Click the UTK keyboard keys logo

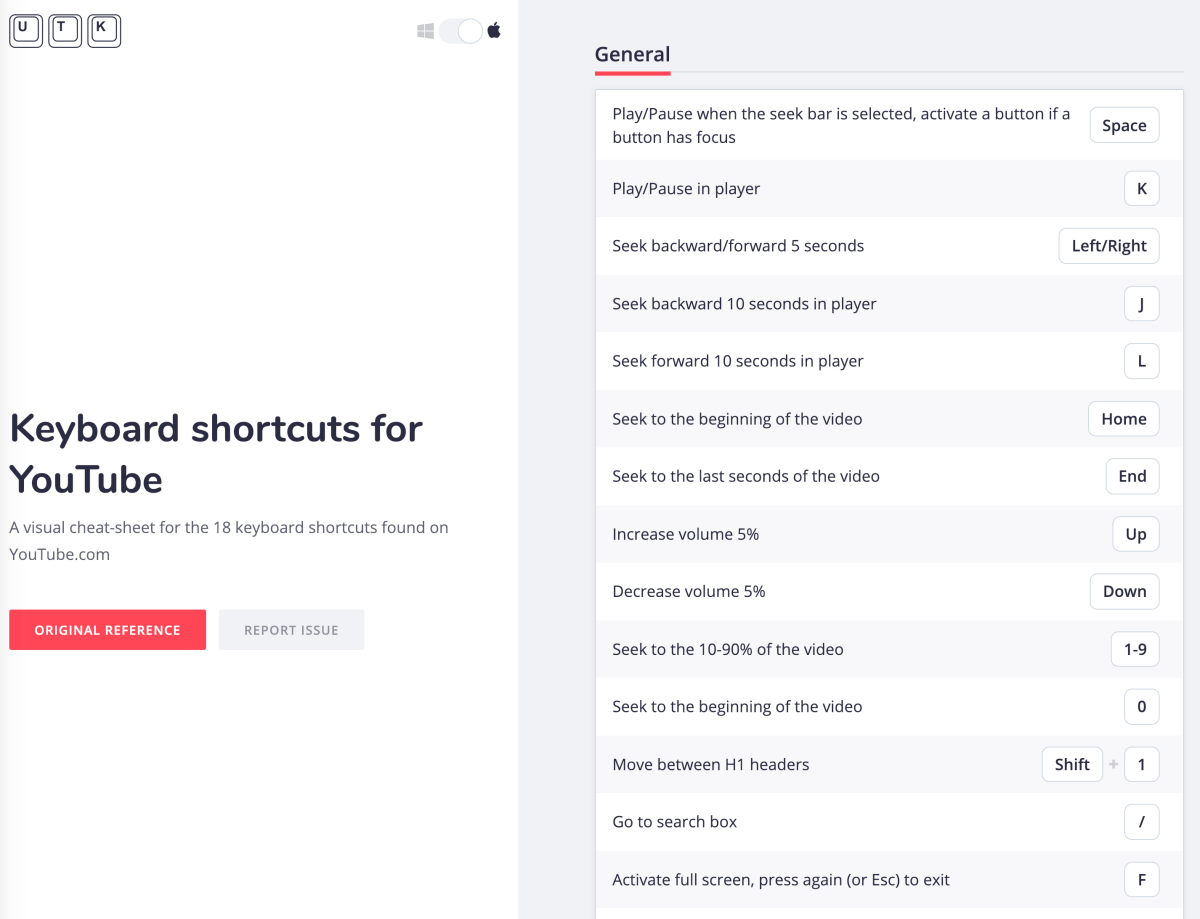(65, 31)
